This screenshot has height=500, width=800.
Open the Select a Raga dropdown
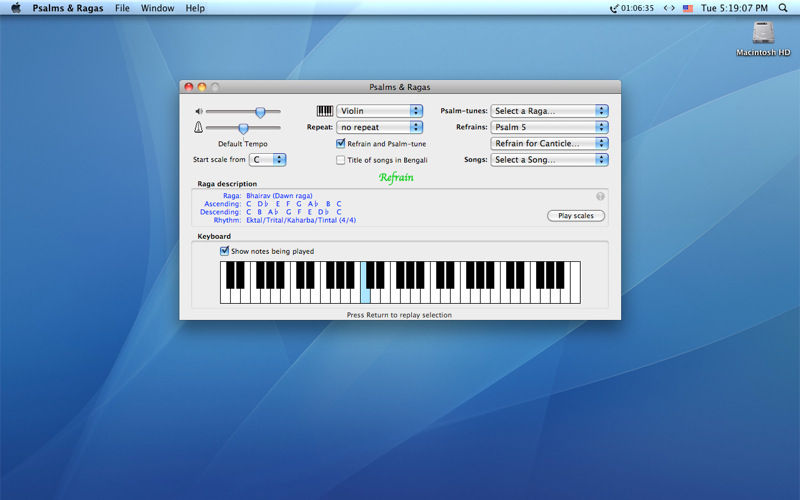pyautogui.click(x=549, y=111)
